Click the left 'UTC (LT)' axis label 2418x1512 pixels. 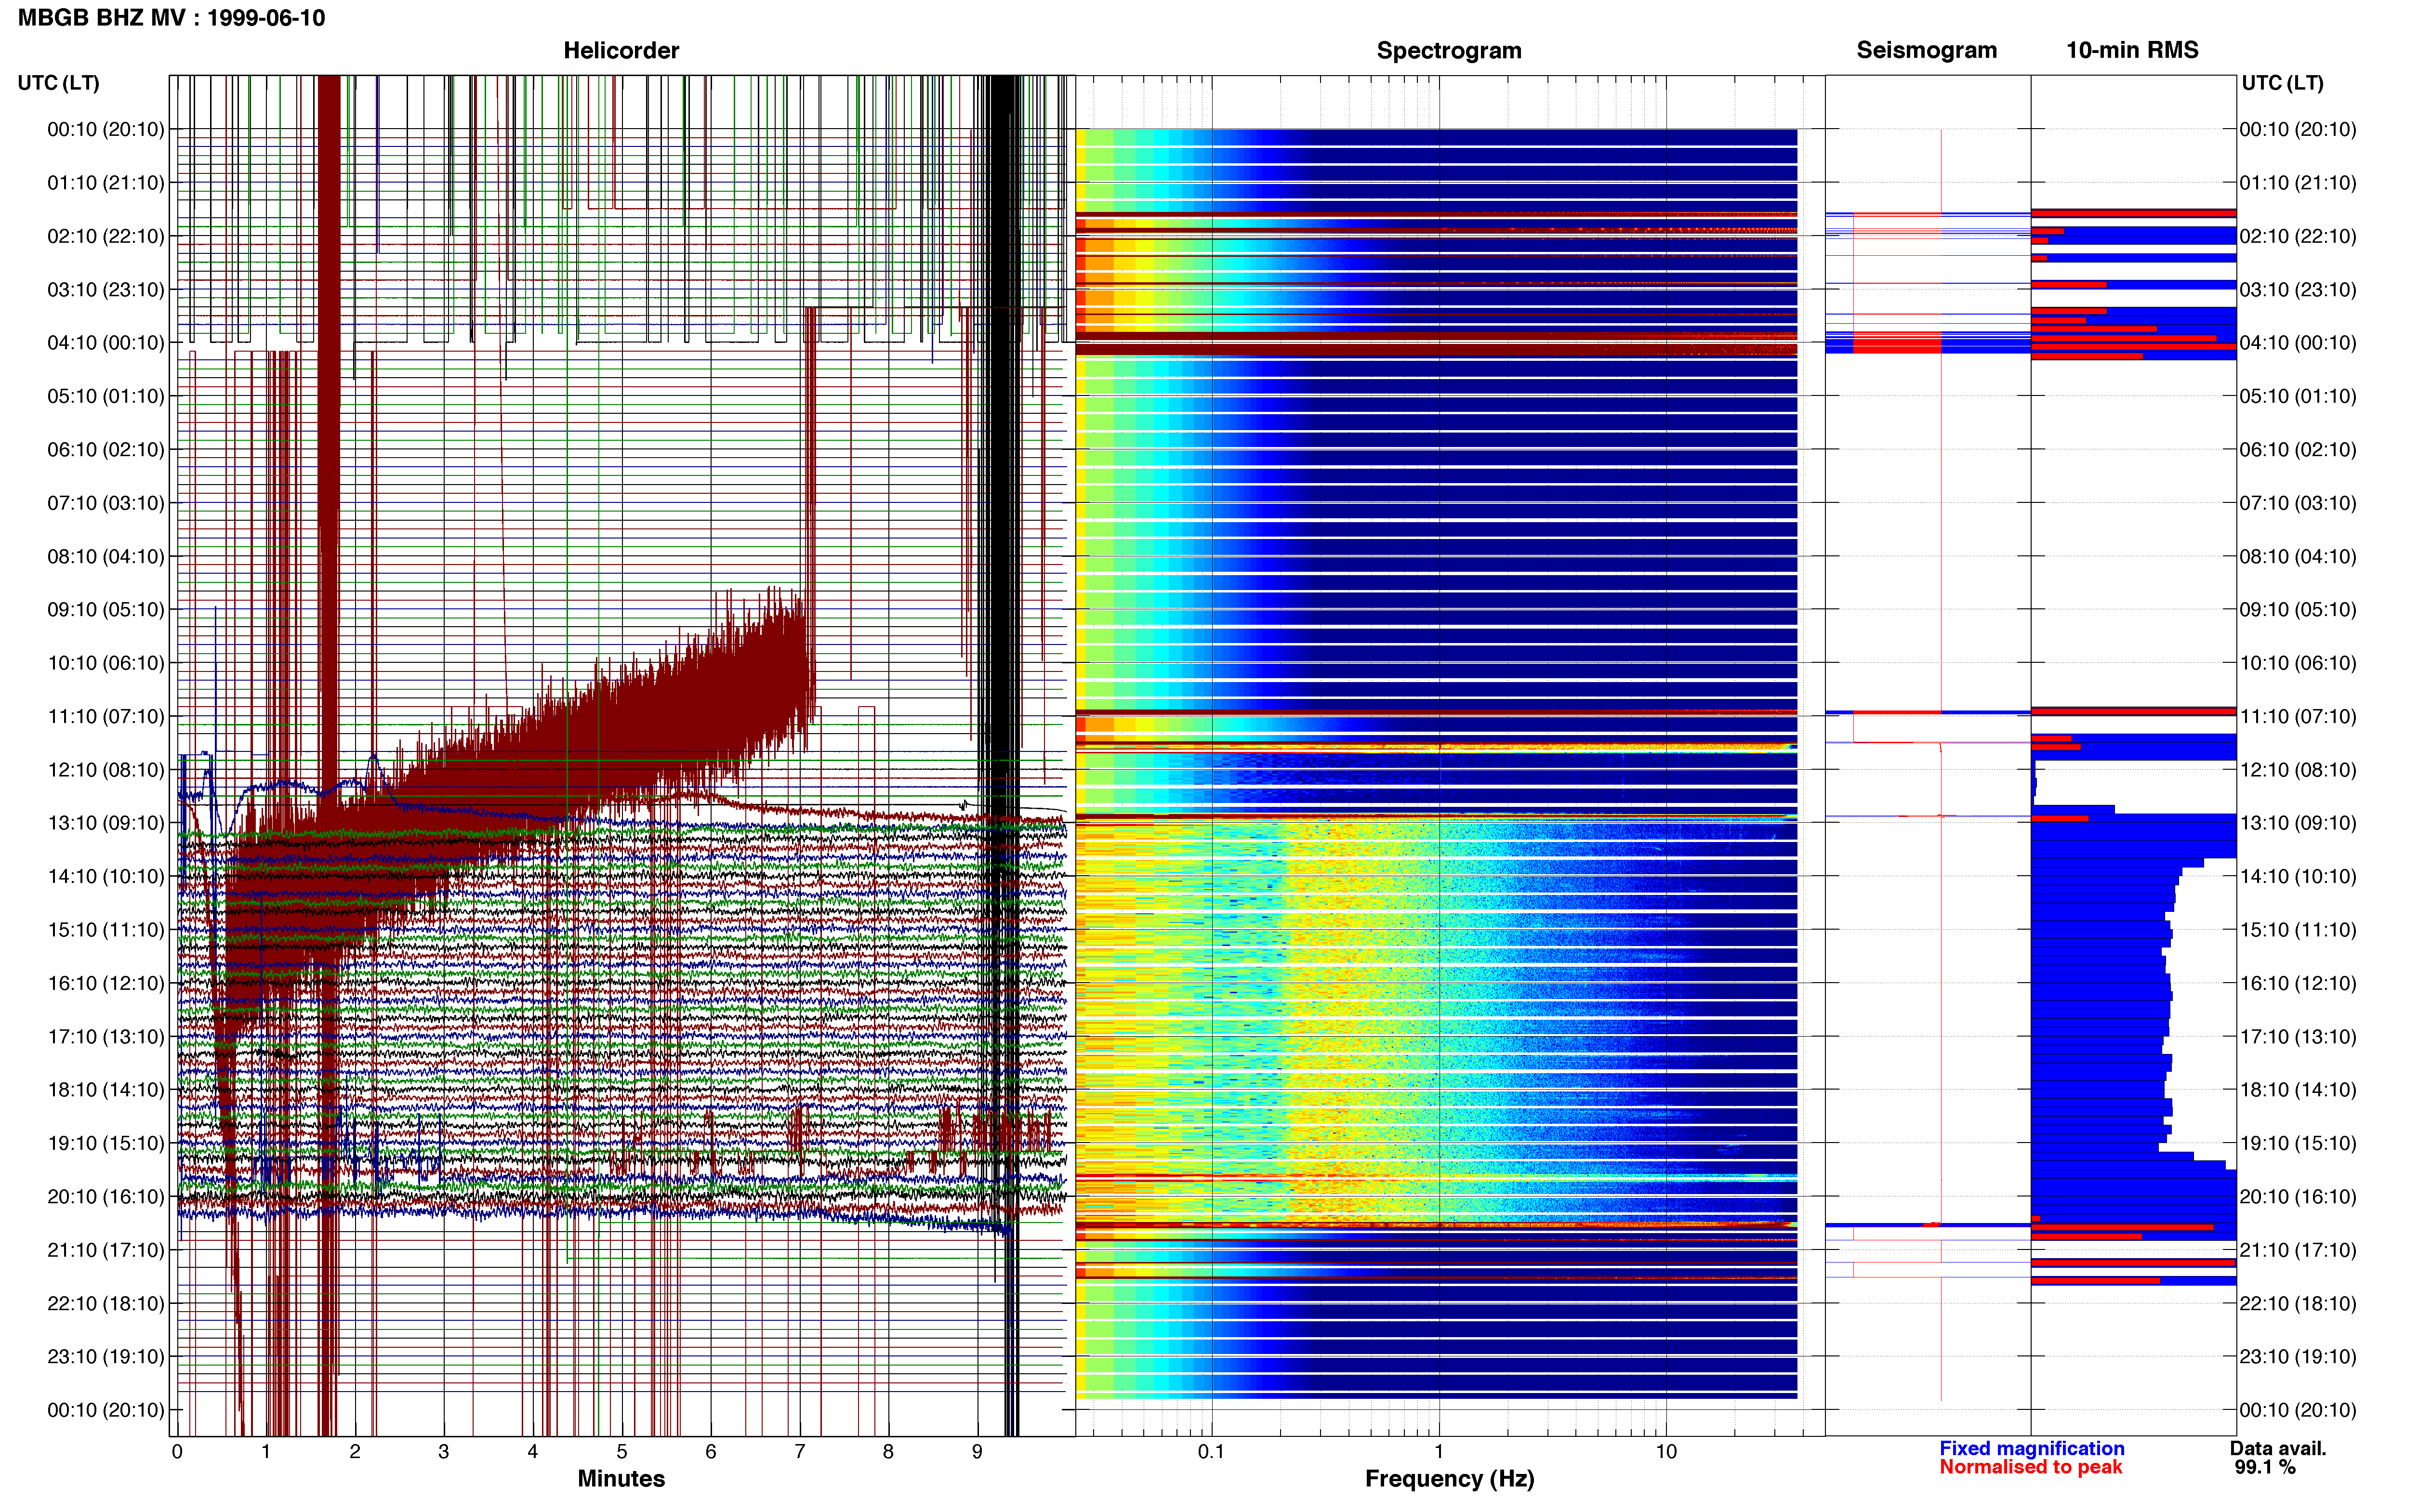point(58,83)
